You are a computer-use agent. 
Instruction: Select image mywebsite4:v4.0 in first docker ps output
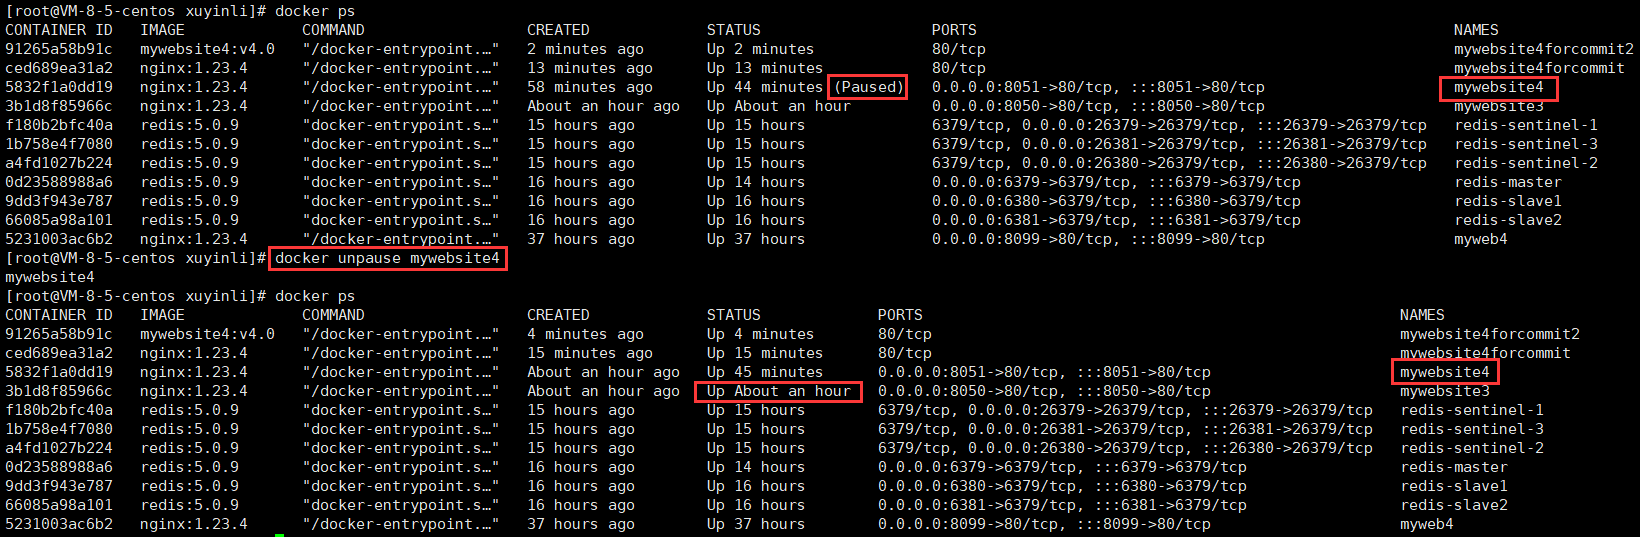click(207, 49)
